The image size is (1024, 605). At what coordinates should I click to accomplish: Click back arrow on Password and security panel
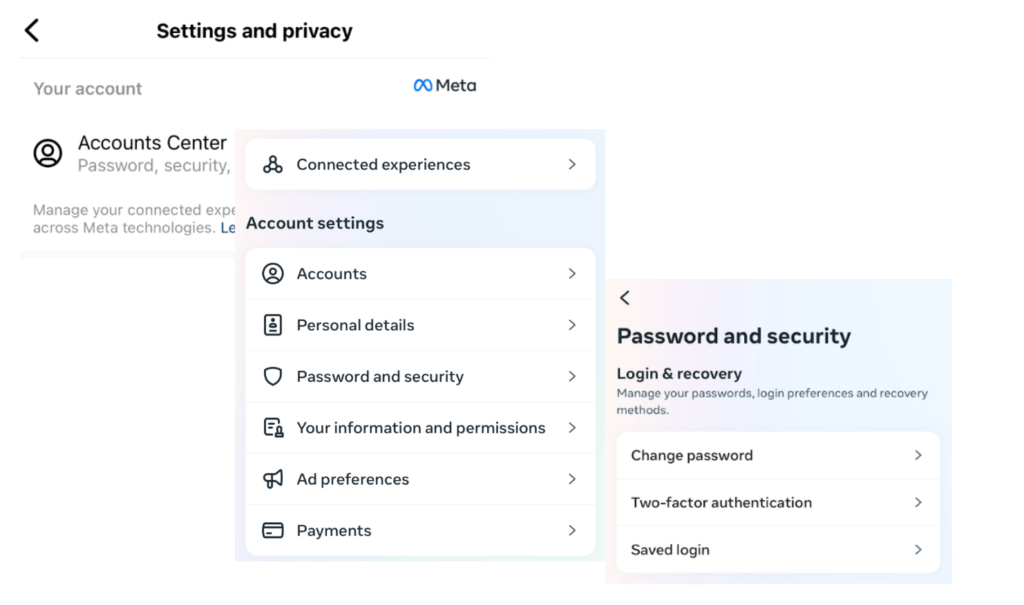(x=625, y=297)
